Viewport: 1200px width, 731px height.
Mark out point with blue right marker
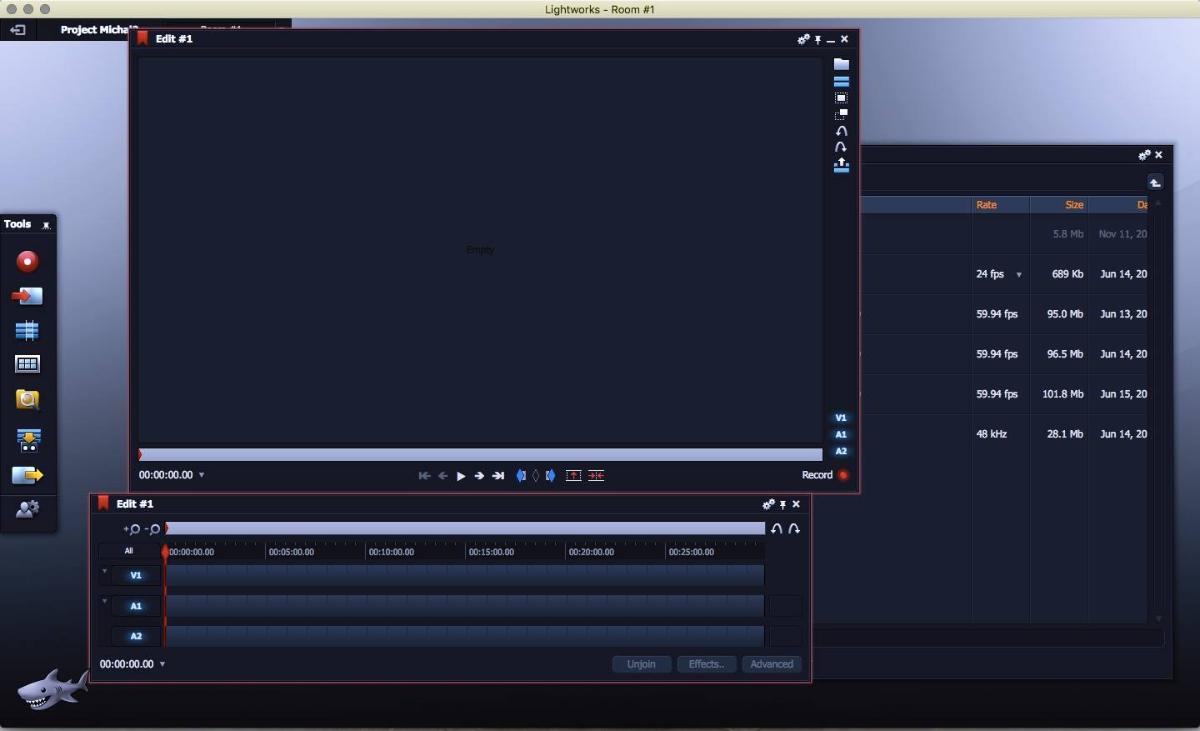pyautogui.click(x=550, y=476)
